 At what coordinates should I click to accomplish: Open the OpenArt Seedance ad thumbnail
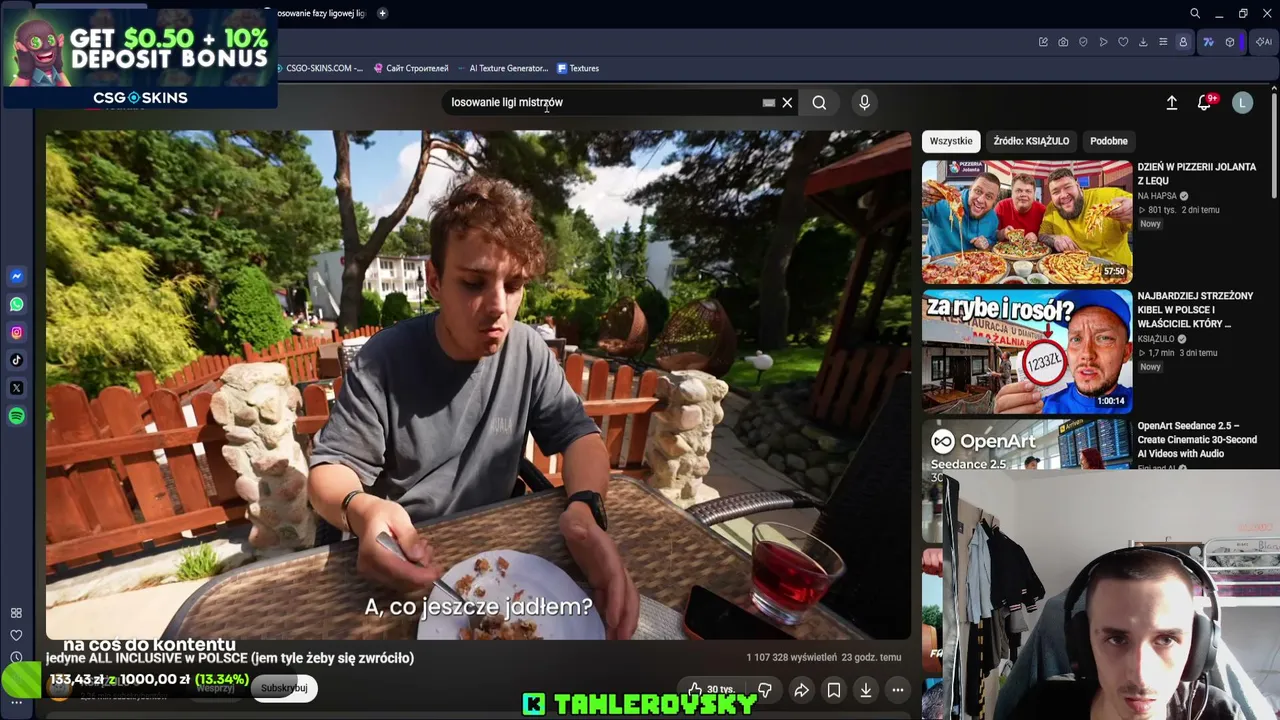[x=1027, y=444]
